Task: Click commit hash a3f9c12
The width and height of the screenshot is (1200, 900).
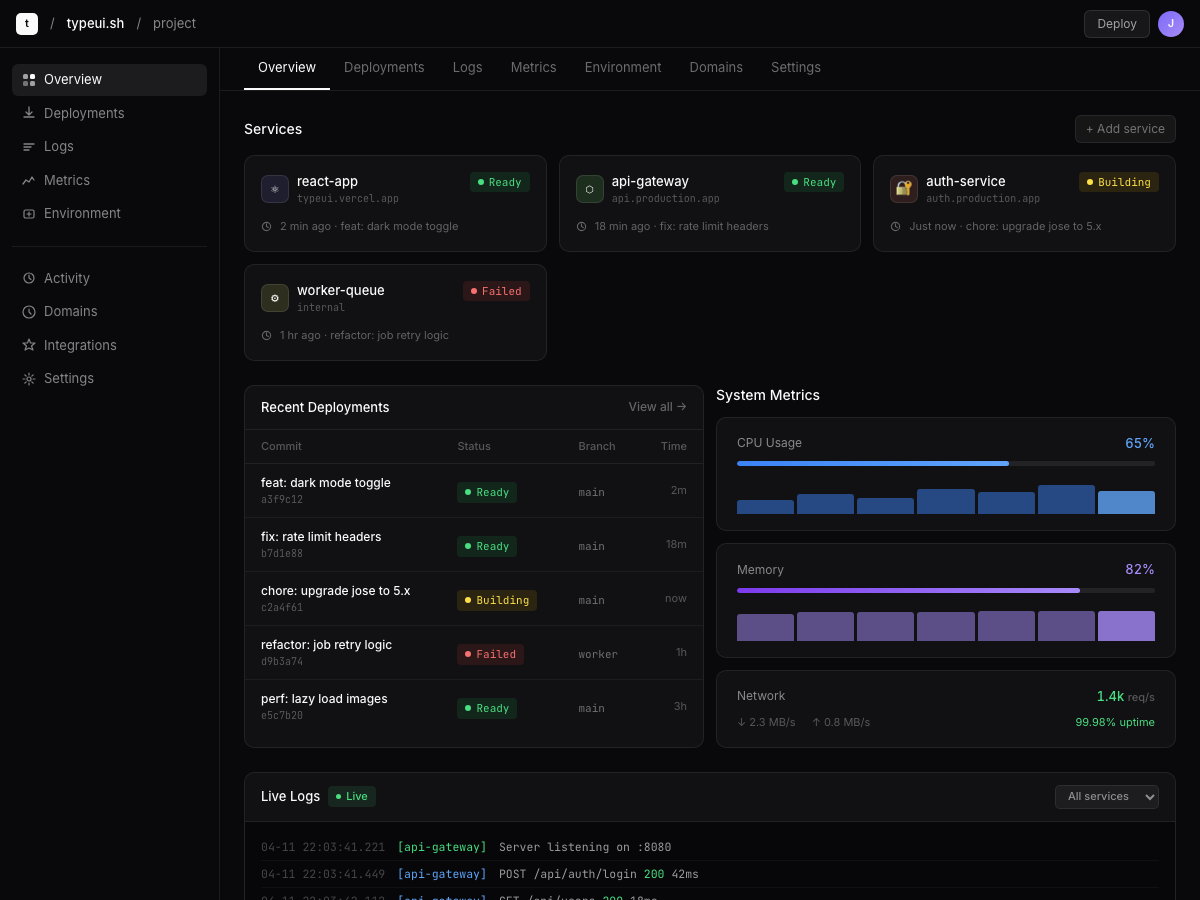Action: point(282,500)
